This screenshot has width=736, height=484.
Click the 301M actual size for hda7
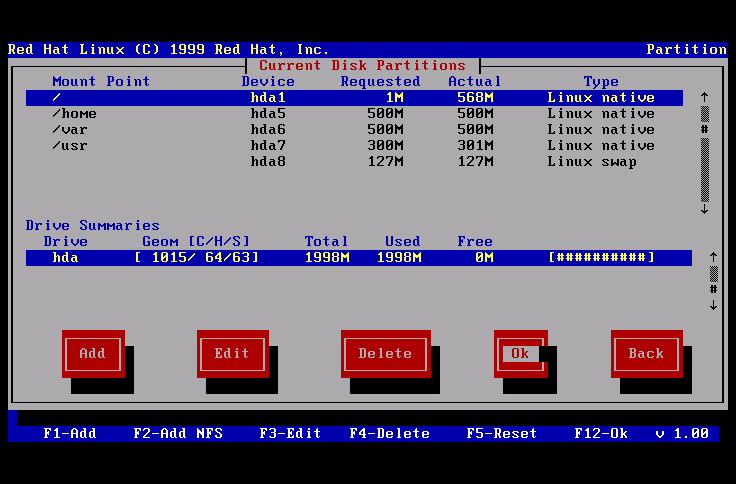click(475, 146)
